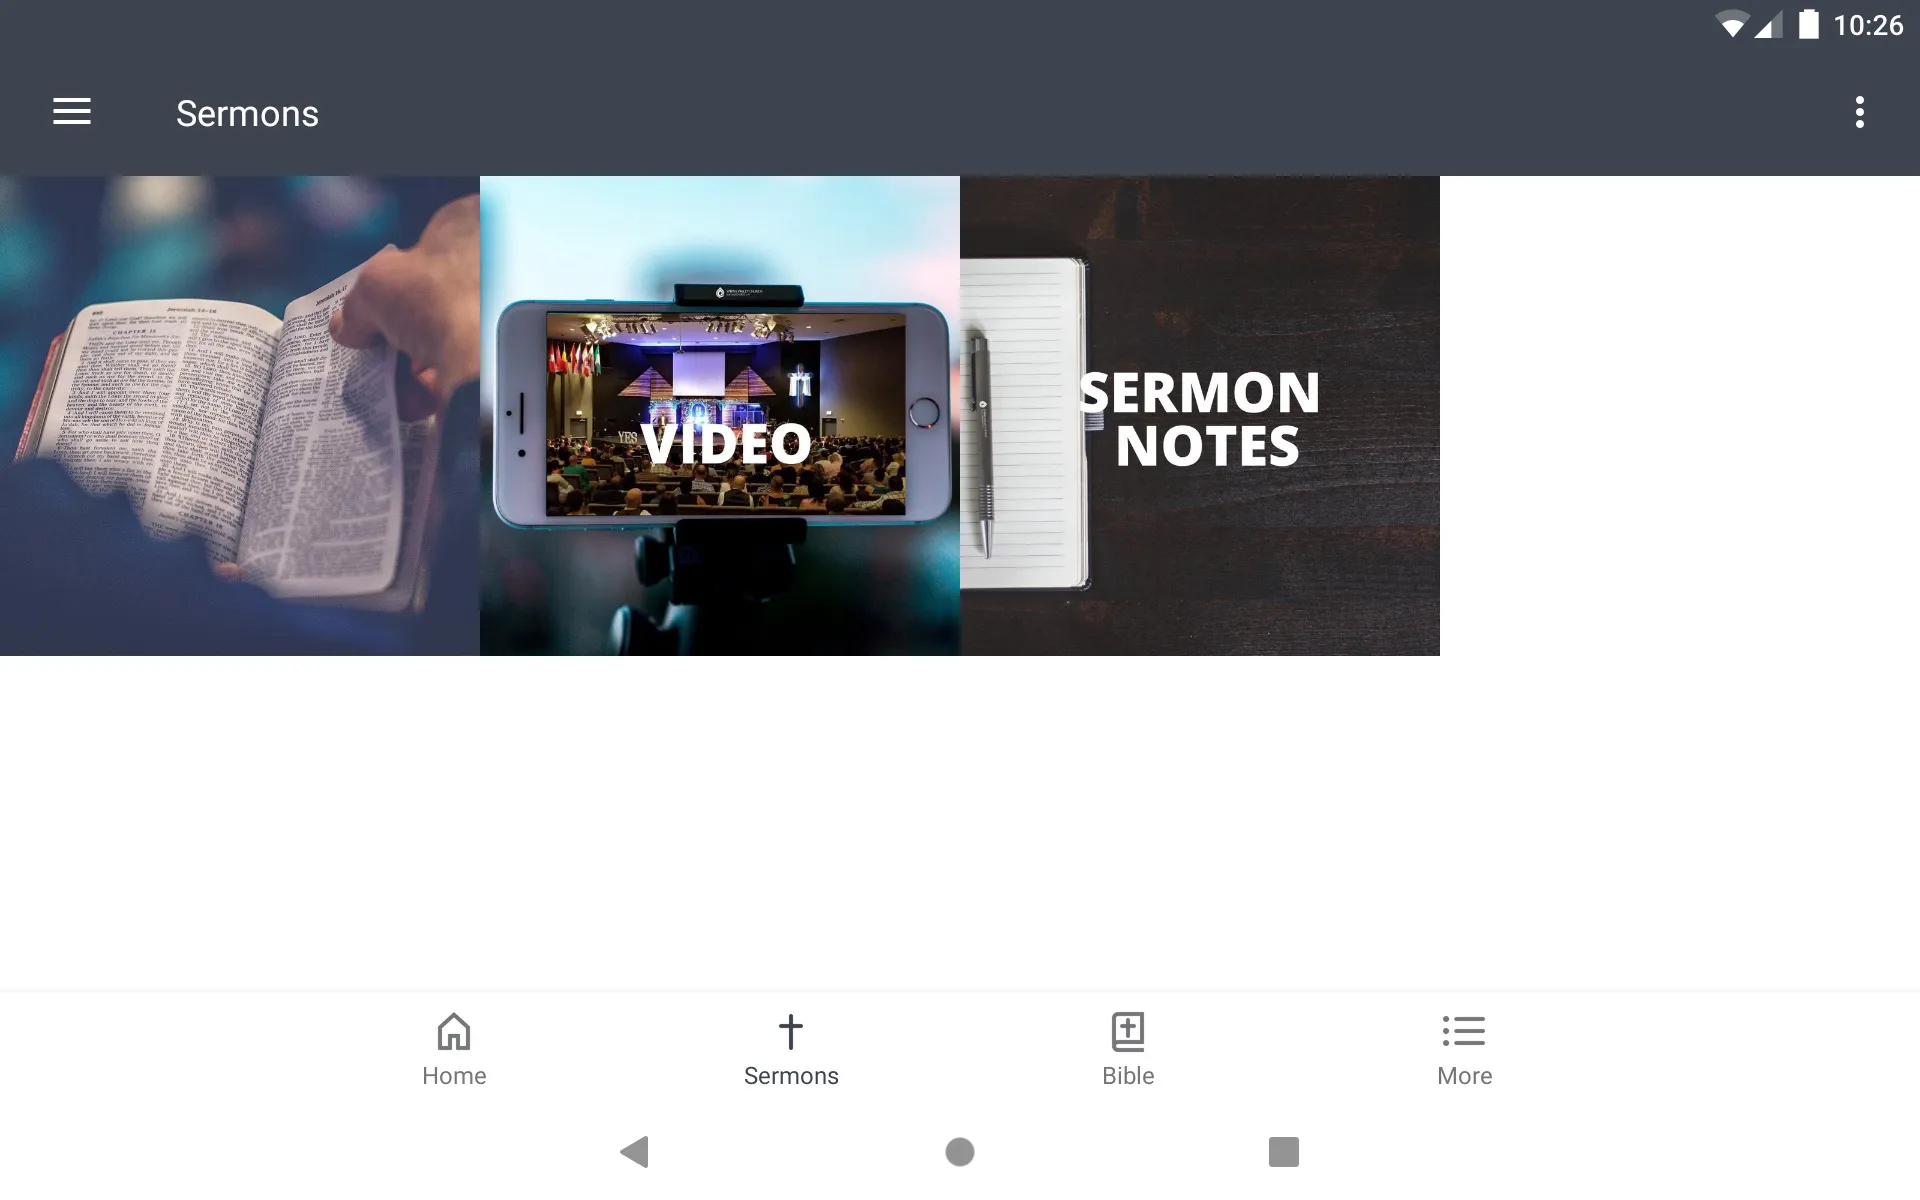Toggle the Bible reading mode
Screen dimensions: 1920x1200
(1128, 1047)
